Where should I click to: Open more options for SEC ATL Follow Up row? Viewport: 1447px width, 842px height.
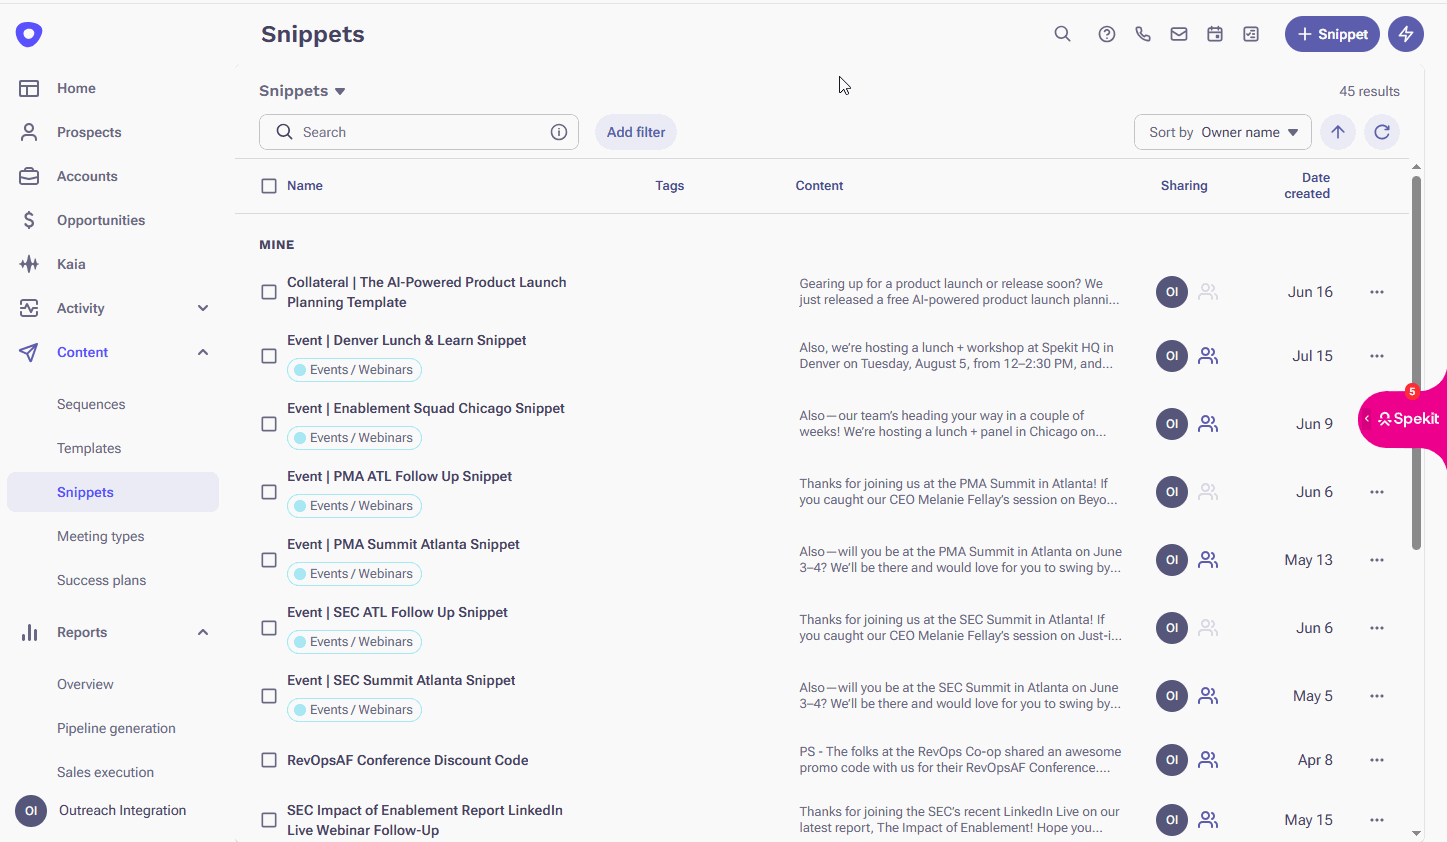[1377, 628]
